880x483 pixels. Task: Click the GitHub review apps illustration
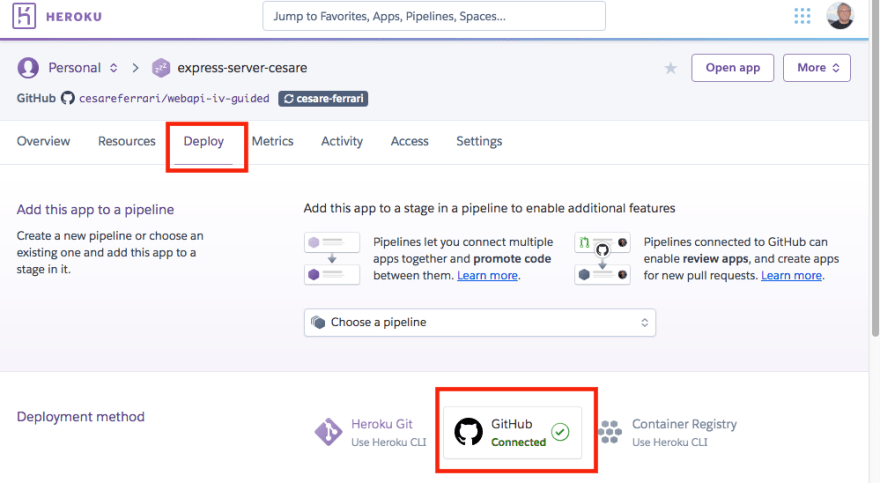(x=602, y=259)
